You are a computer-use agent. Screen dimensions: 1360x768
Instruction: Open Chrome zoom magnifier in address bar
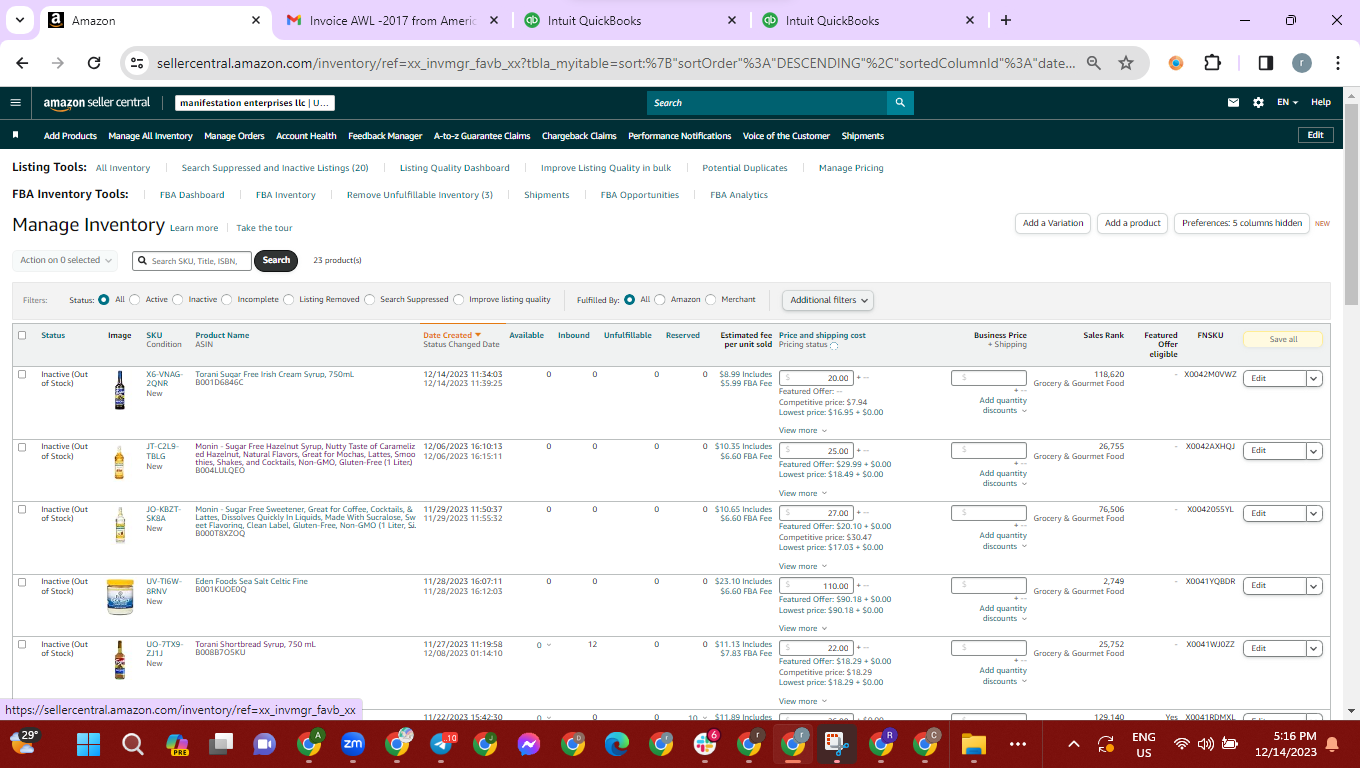pyautogui.click(x=1094, y=63)
